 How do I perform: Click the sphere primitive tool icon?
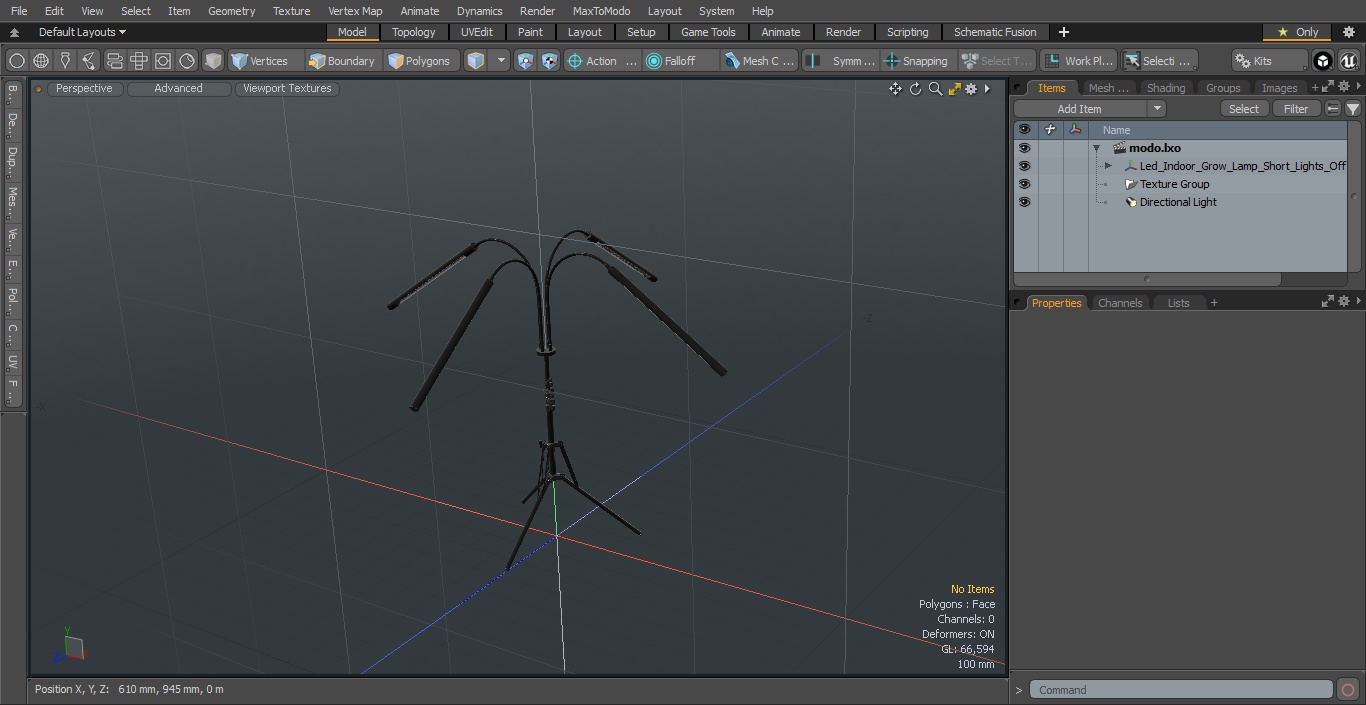16,61
